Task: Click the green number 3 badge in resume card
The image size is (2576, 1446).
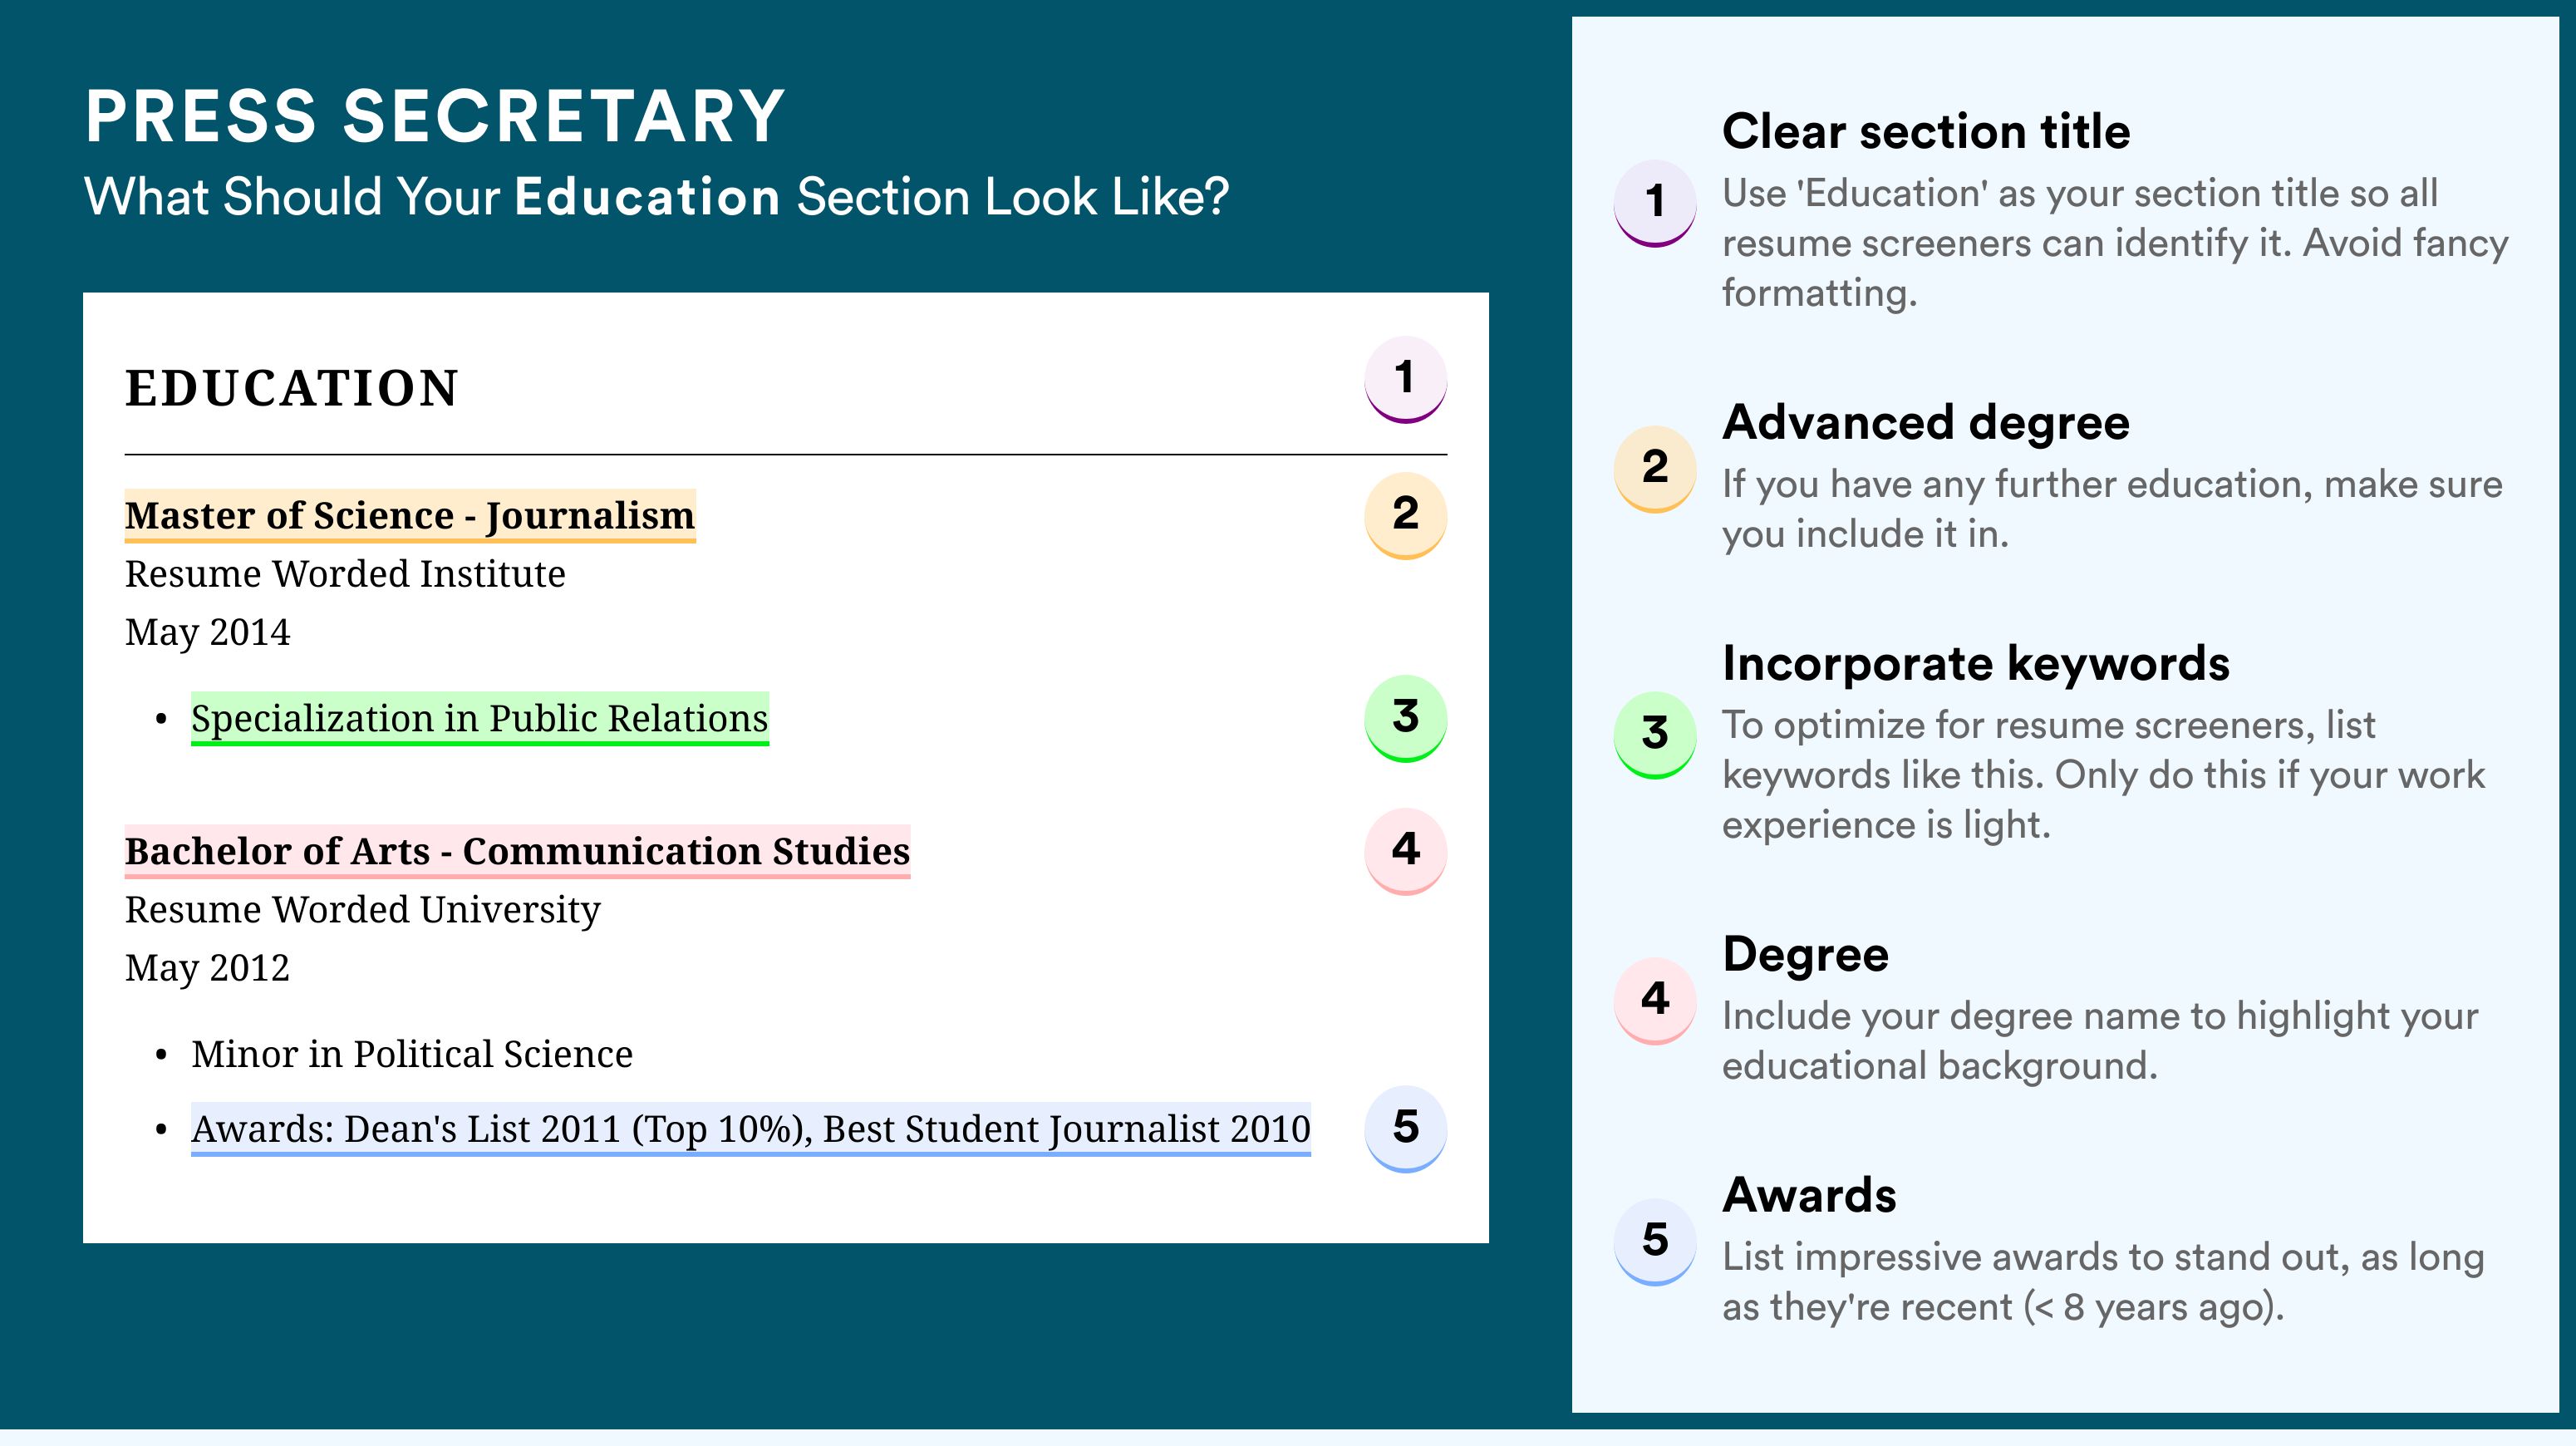Action: pos(1405,718)
